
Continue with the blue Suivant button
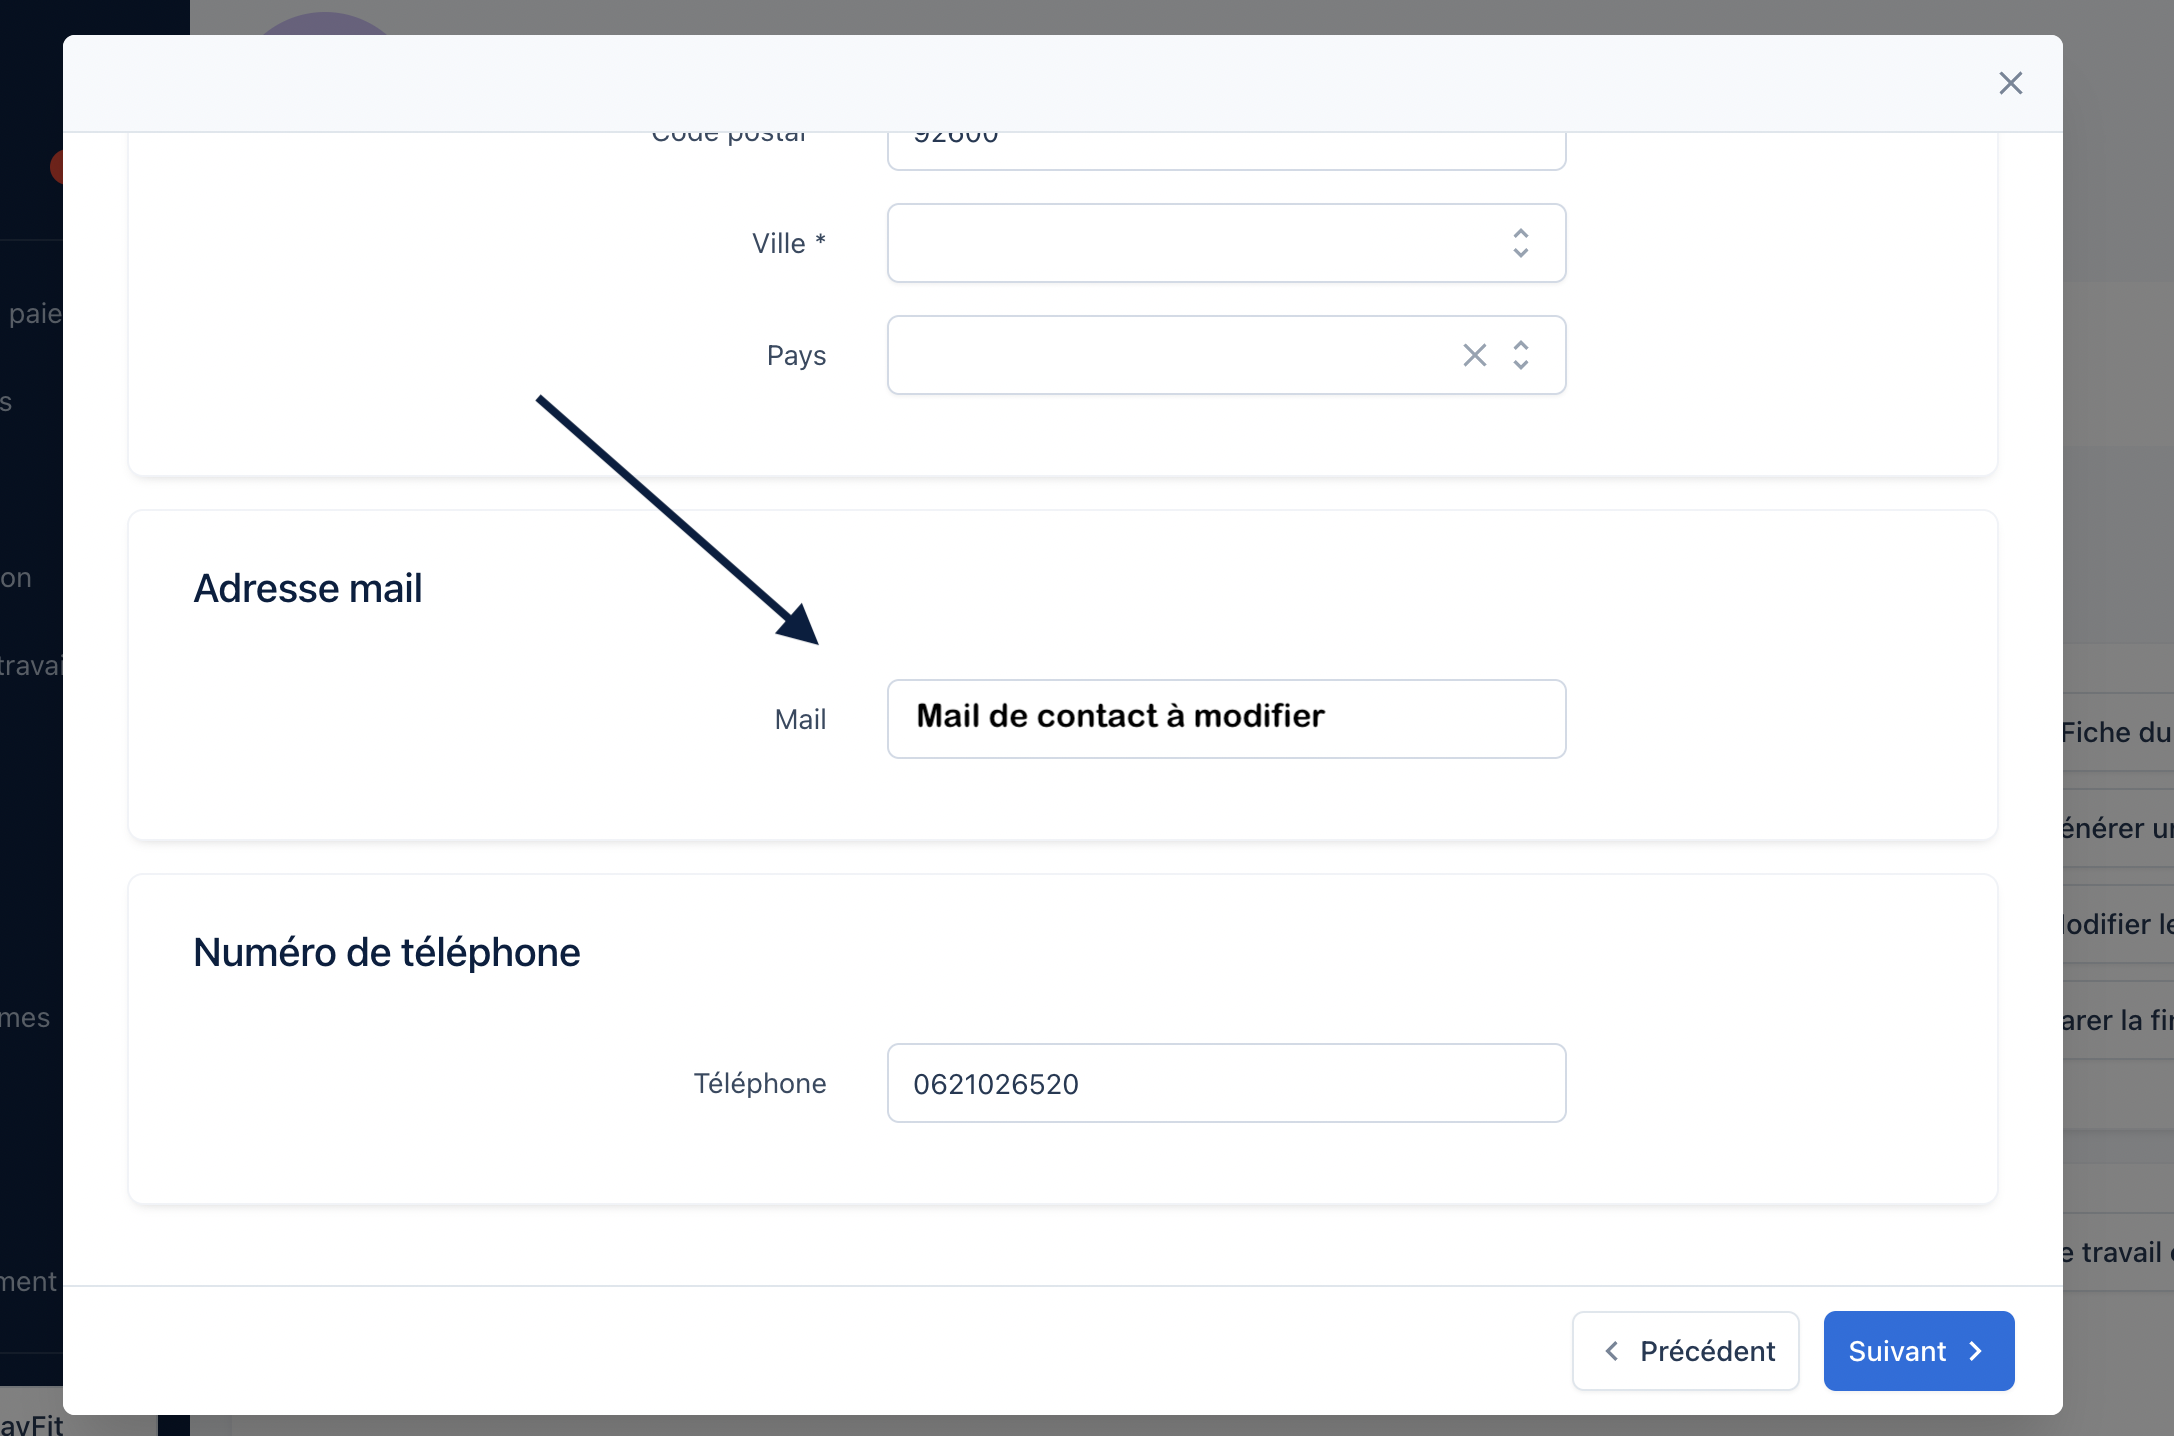[1918, 1351]
